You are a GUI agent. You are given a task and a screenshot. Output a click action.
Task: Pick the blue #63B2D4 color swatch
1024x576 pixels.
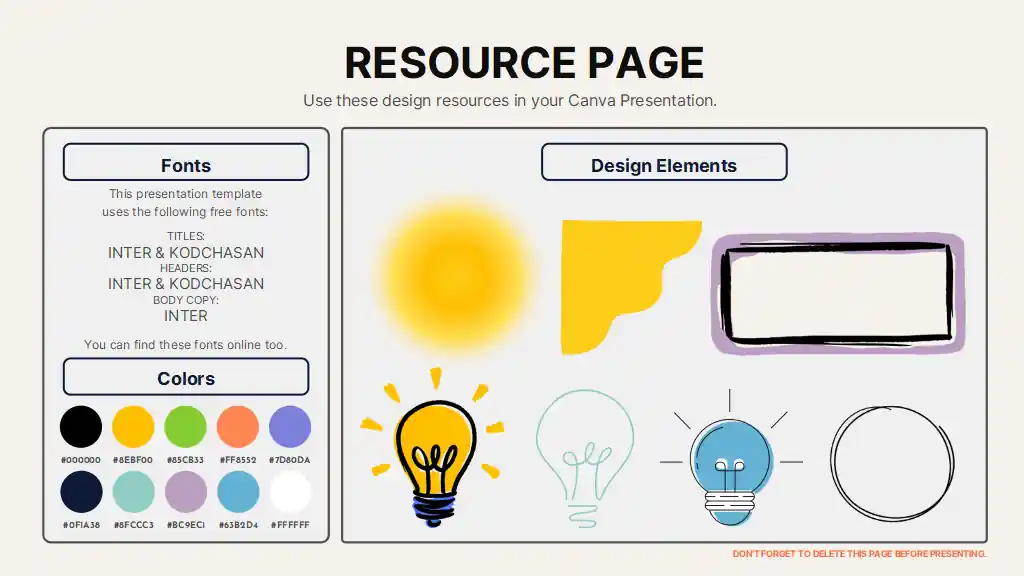coord(238,492)
